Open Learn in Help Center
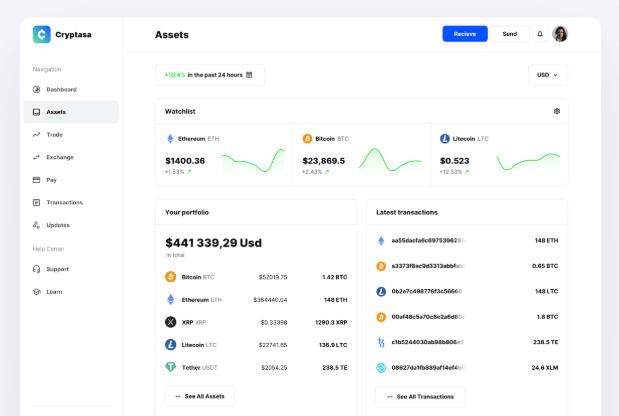This screenshot has height=416, width=619. [71, 292]
